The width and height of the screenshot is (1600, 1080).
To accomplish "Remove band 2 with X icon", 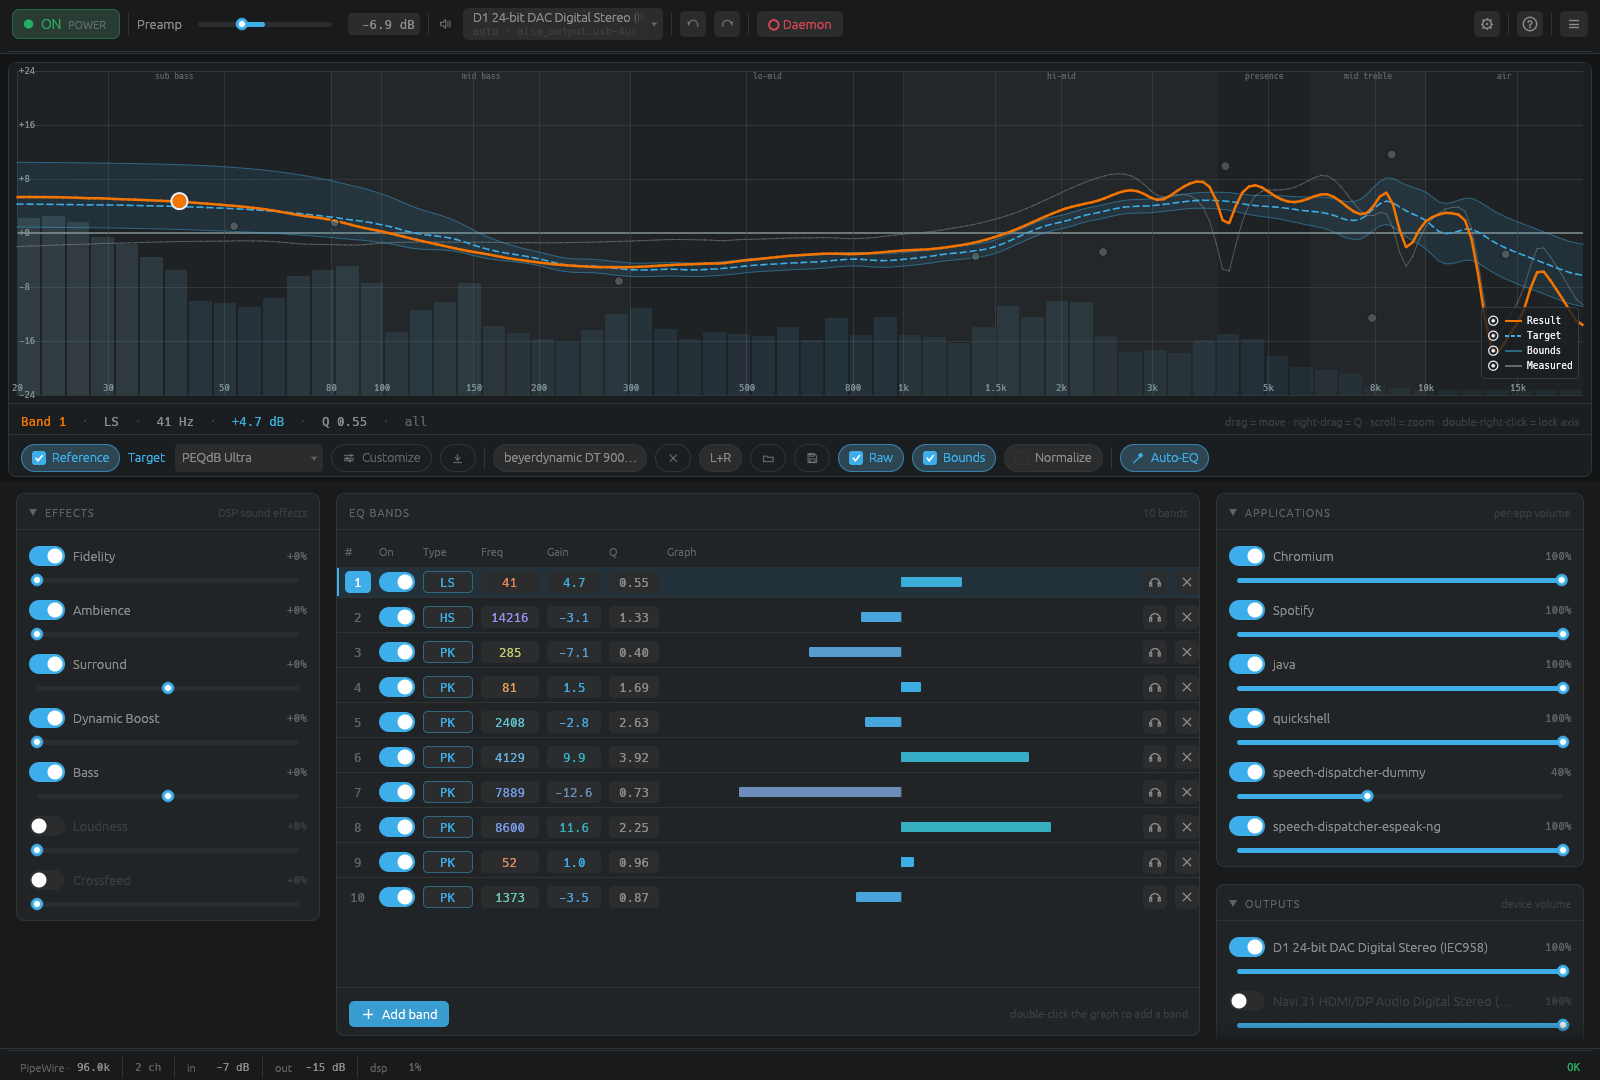I will [1187, 617].
